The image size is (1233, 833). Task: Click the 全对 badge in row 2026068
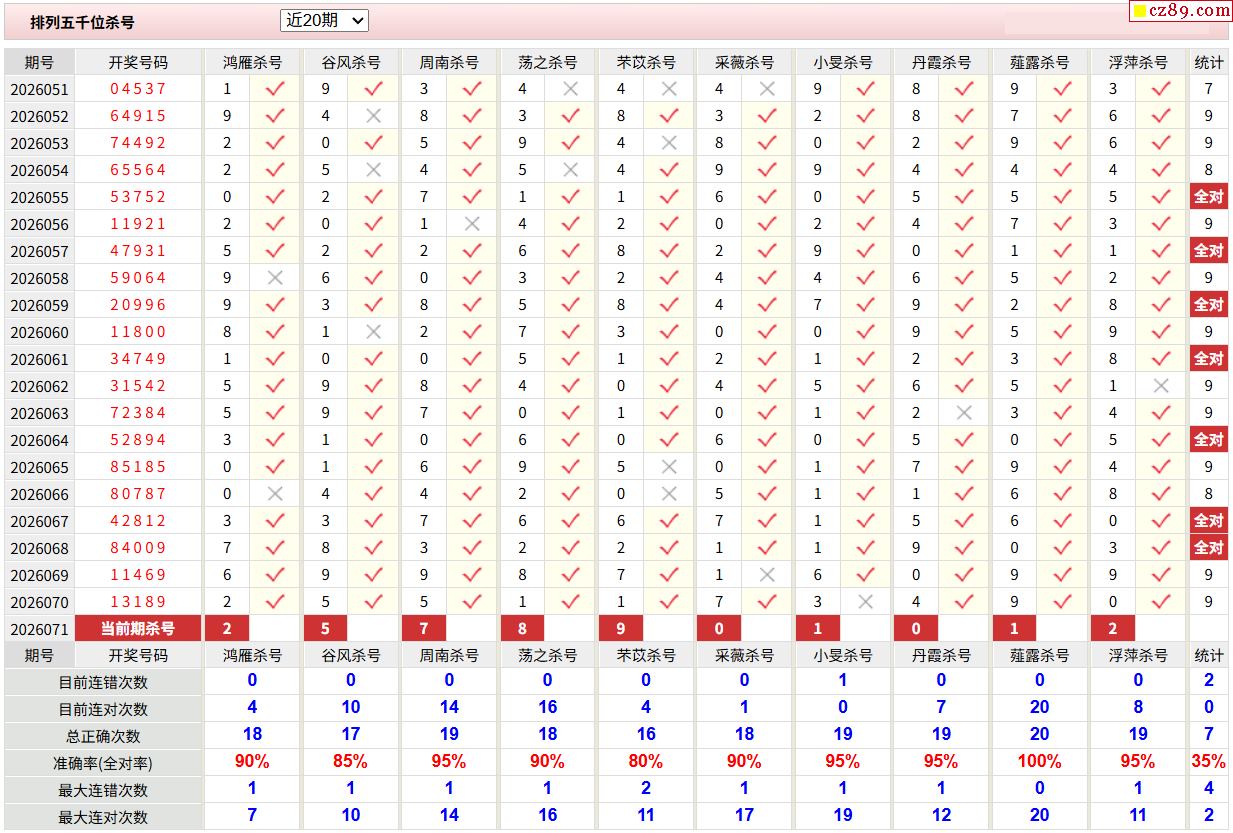(x=1209, y=547)
